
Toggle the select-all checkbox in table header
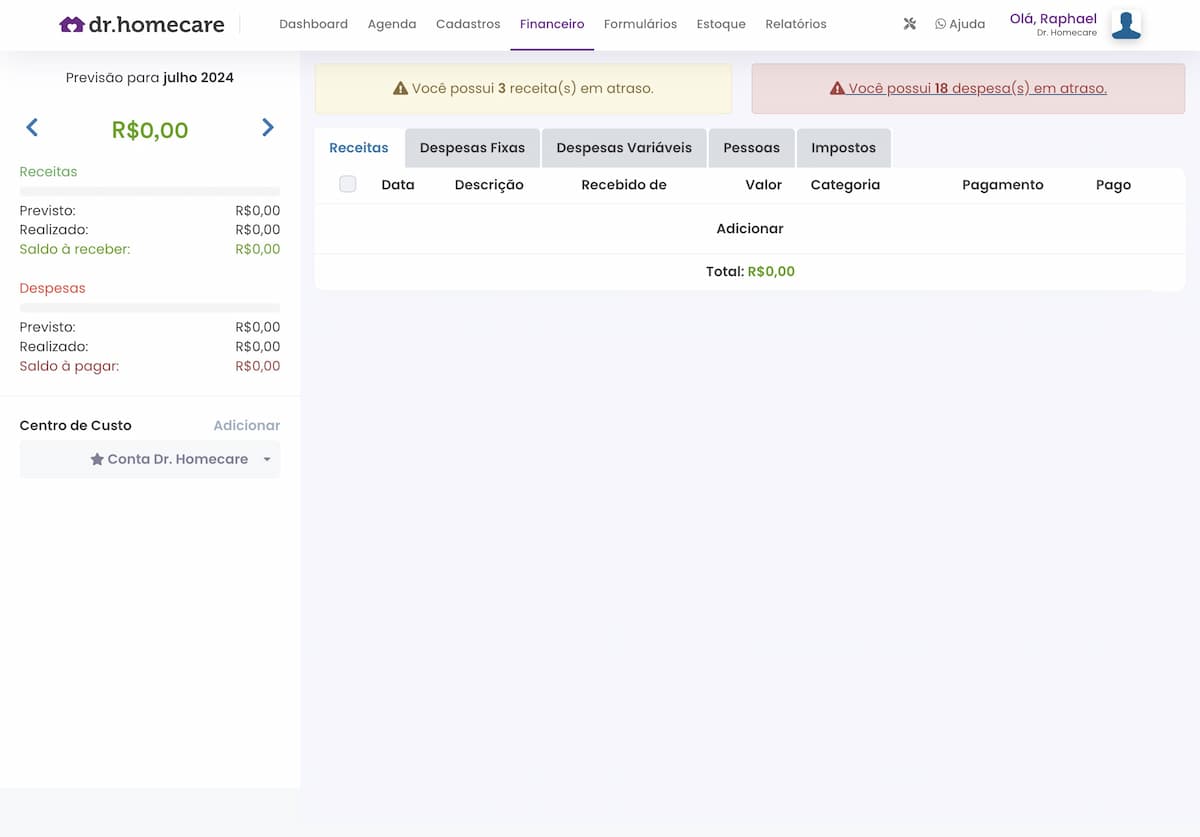[347, 184]
